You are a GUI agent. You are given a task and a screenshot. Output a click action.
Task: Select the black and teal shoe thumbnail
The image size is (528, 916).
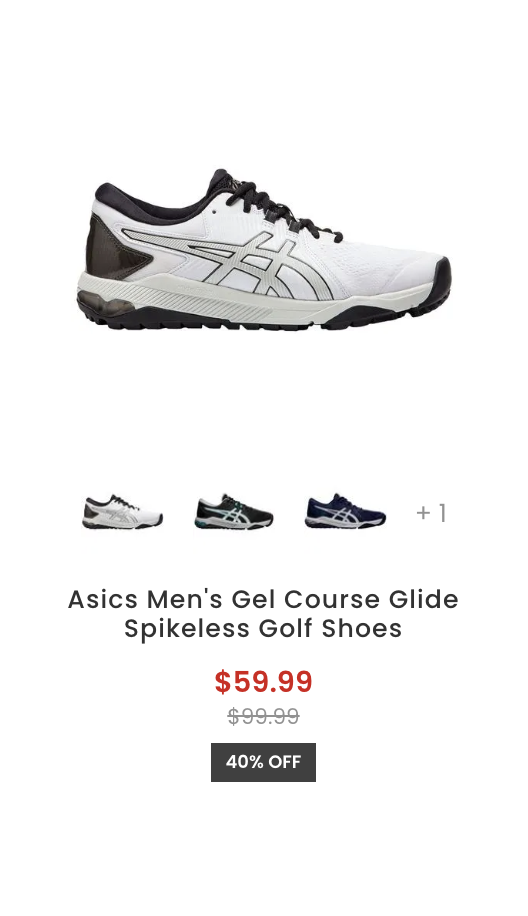234,512
